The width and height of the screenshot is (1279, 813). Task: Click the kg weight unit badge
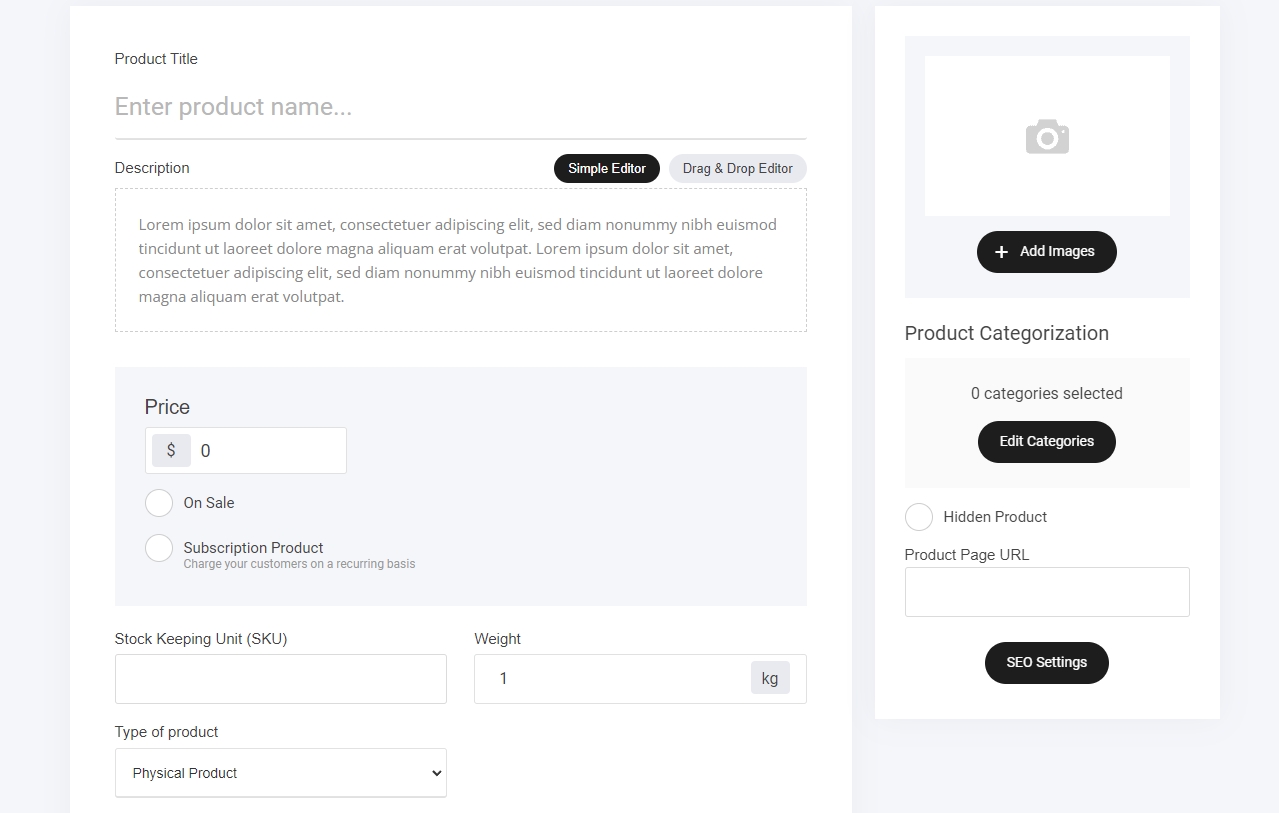pos(769,678)
